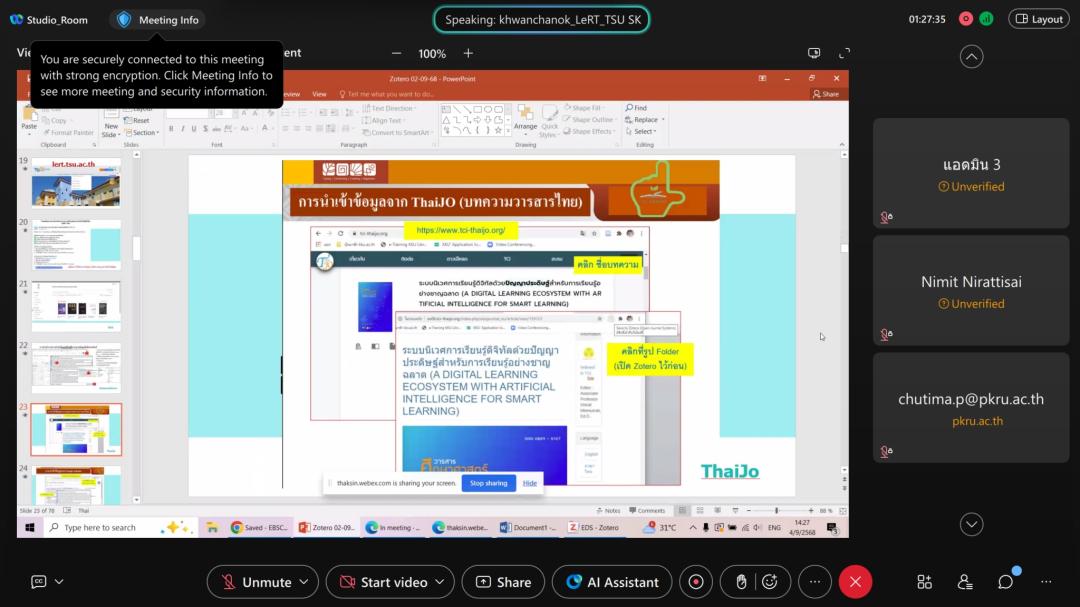Open the recording options button
1080x607 pixels.
point(696,582)
